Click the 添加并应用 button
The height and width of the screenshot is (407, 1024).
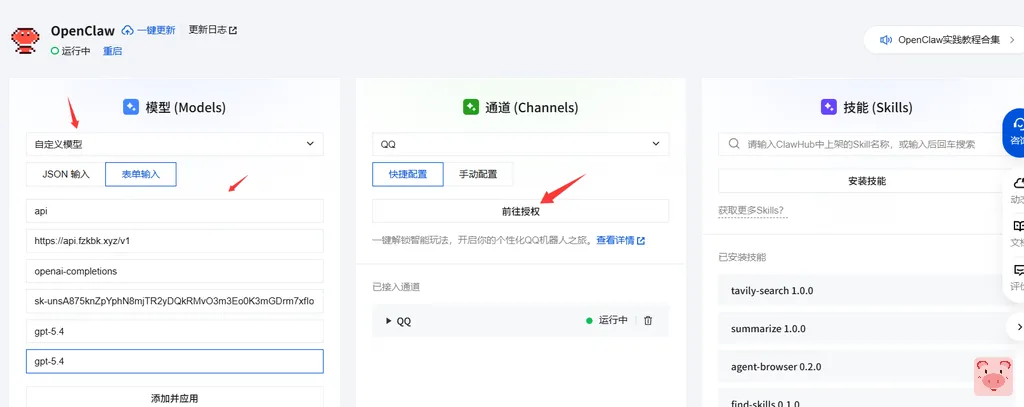point(175,398)
